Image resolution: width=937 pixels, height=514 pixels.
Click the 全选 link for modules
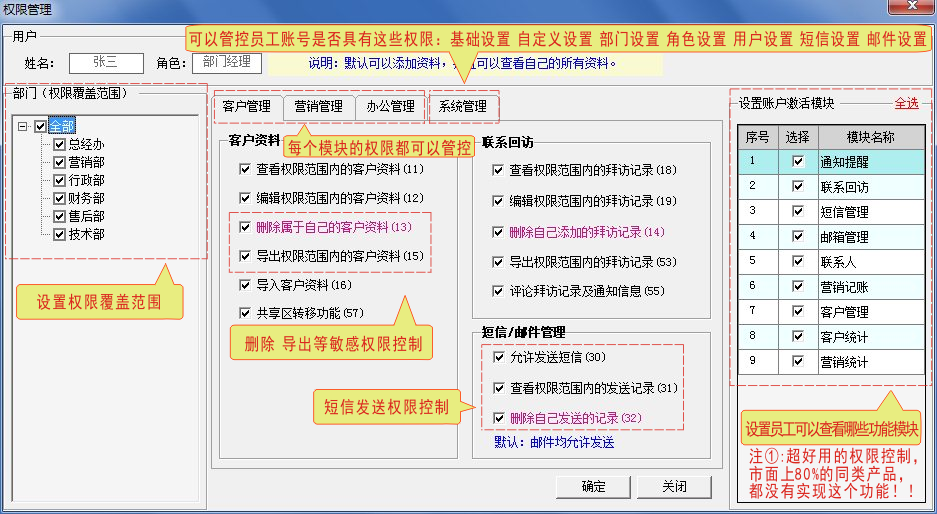pos(906,103)
